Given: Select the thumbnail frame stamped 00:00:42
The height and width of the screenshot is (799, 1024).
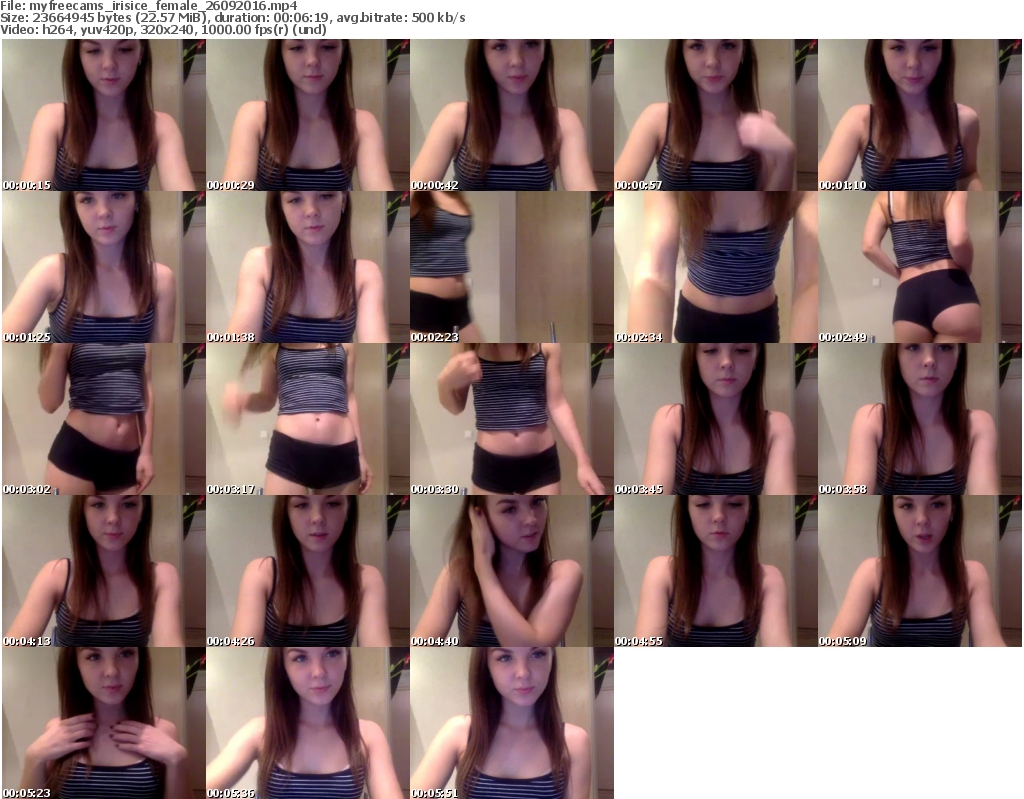Looking at the screenshot, I should pyautogui.click(x=512, y=115).
